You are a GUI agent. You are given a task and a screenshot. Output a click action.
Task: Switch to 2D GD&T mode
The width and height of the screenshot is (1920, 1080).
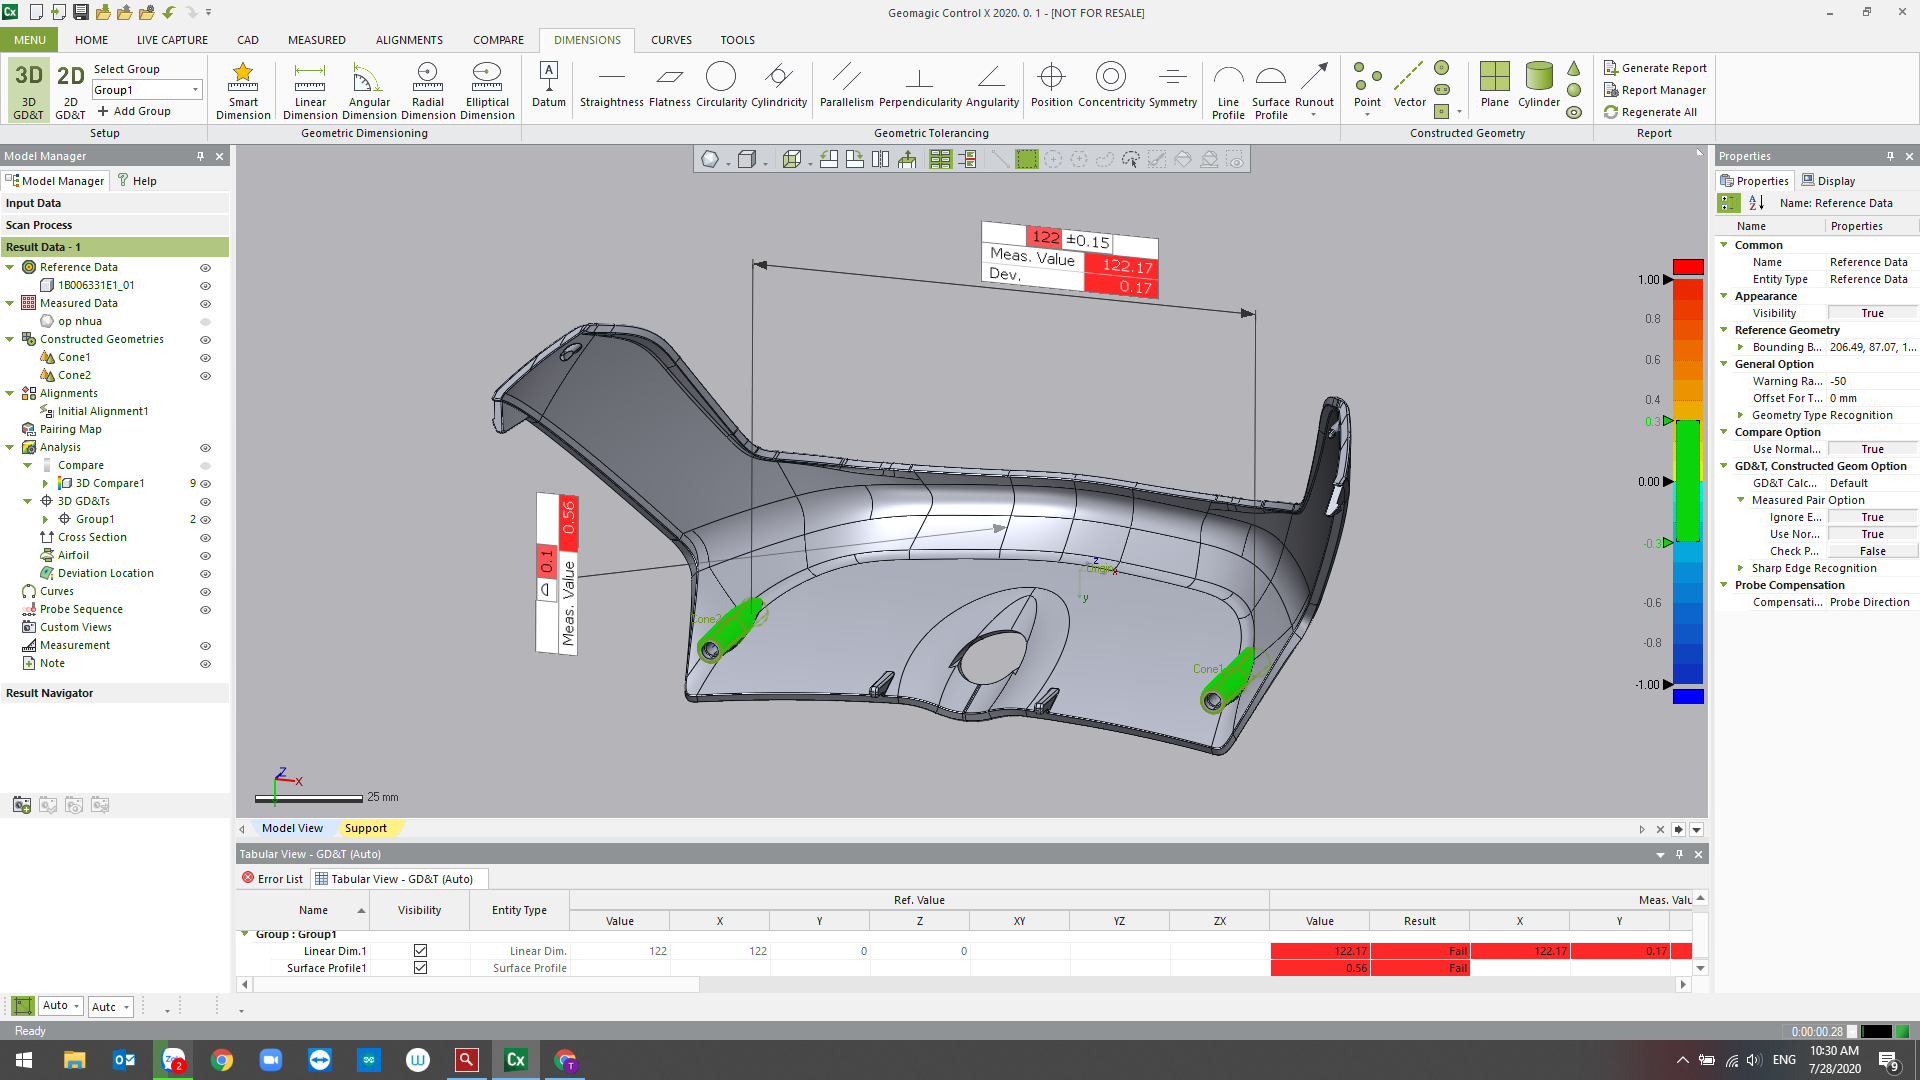pyautogui.click(x=70, y=90)
